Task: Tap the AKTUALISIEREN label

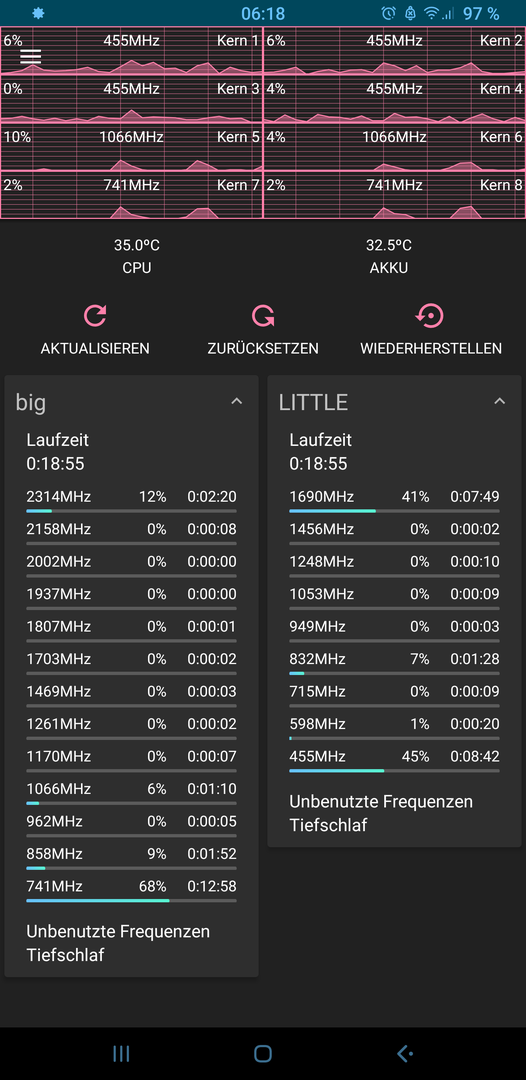Action: tap(95, 349)
